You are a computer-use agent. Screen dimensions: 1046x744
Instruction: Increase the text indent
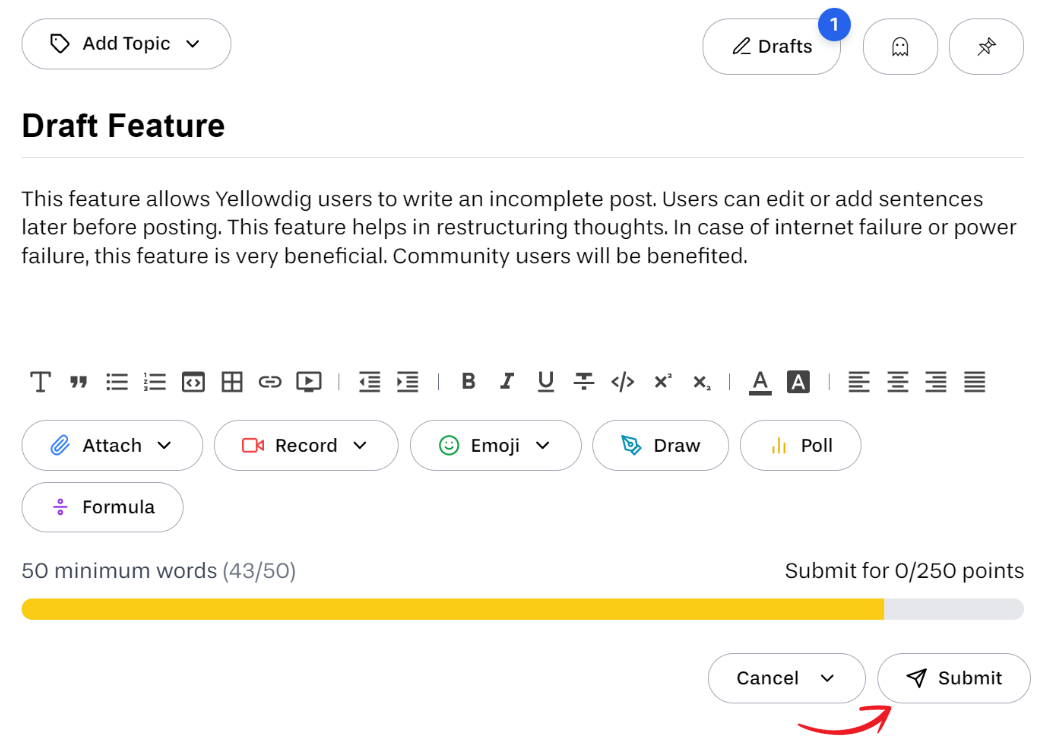[408, 382]
